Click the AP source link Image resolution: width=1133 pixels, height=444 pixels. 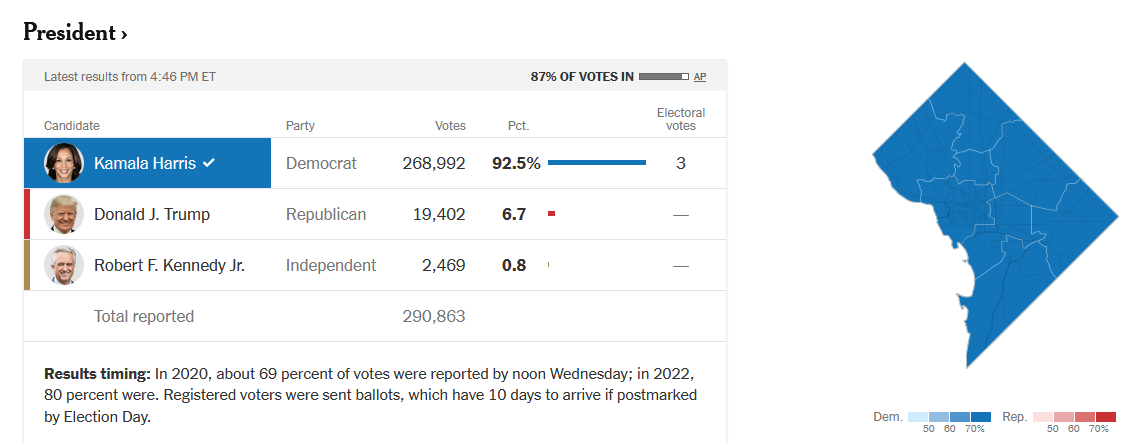point(700,77)
